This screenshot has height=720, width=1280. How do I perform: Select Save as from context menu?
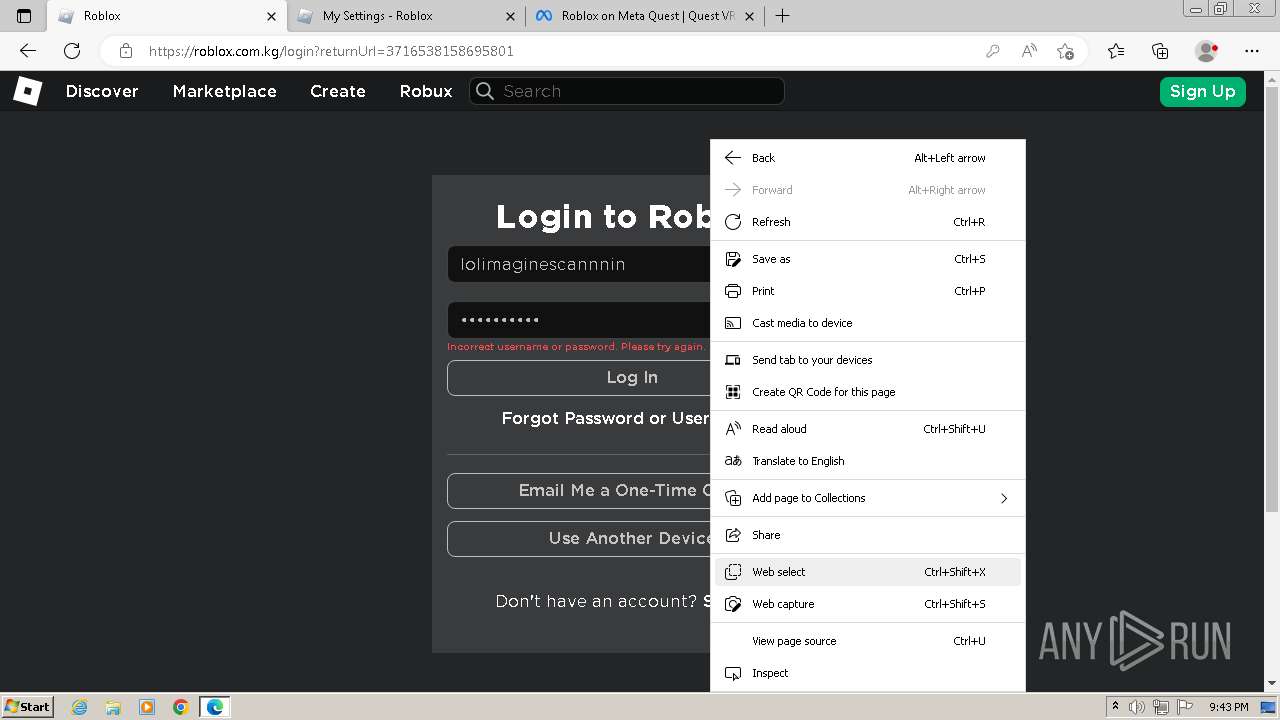[868, 259]
